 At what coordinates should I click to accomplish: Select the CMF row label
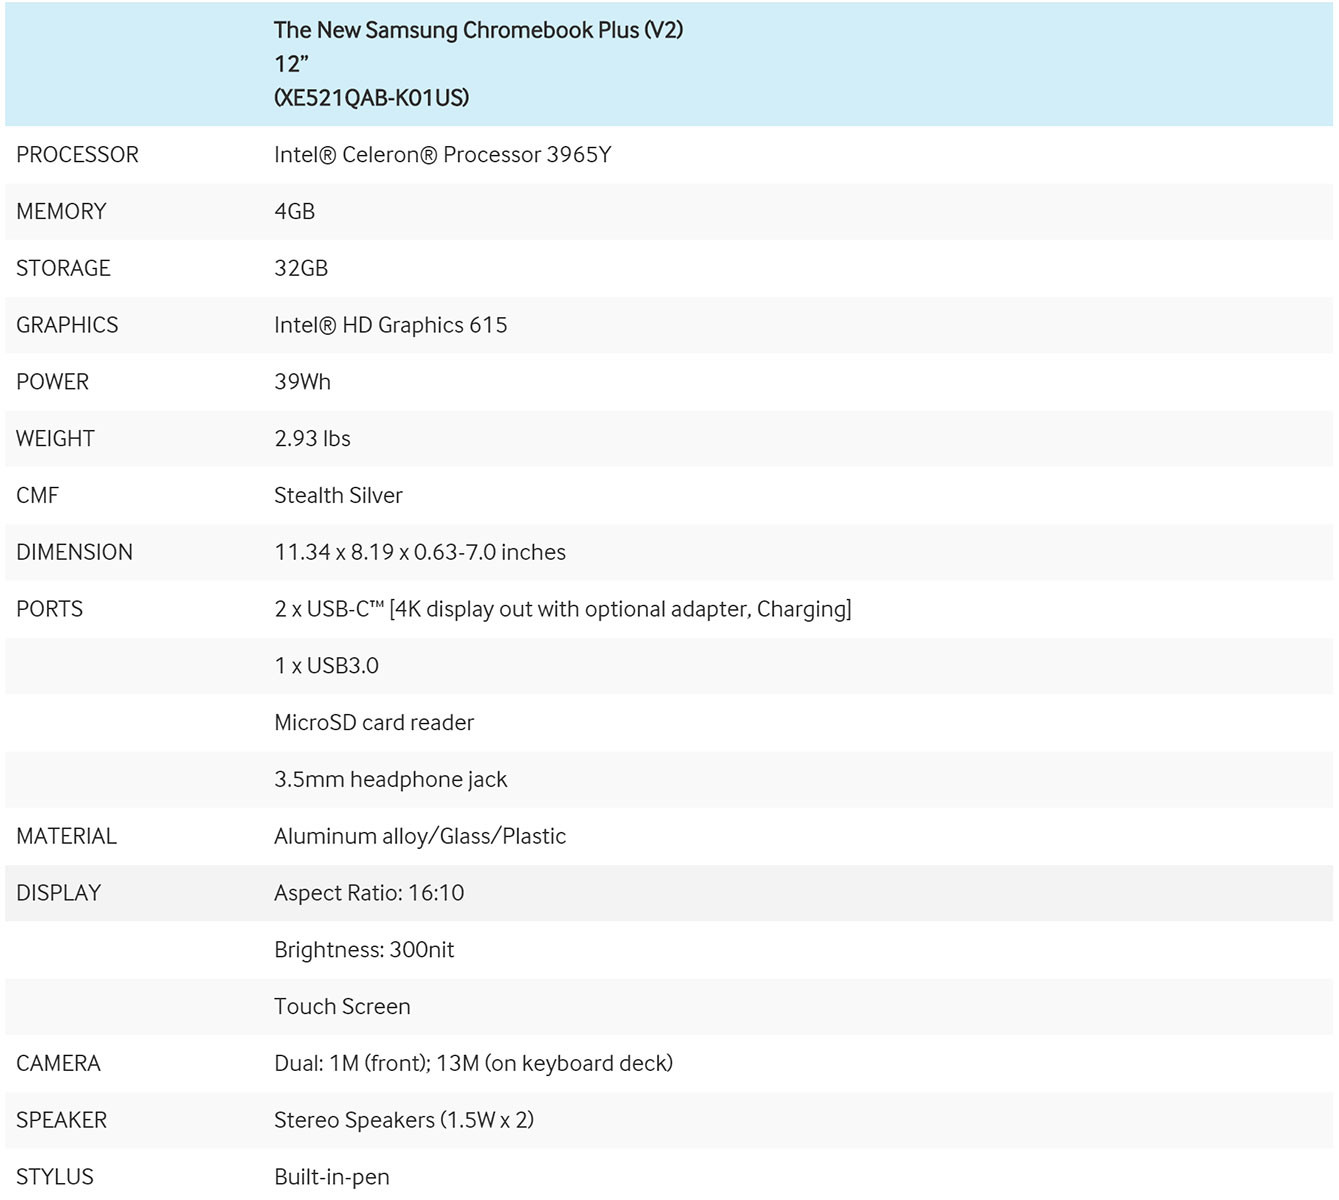[x=37, y=496]
